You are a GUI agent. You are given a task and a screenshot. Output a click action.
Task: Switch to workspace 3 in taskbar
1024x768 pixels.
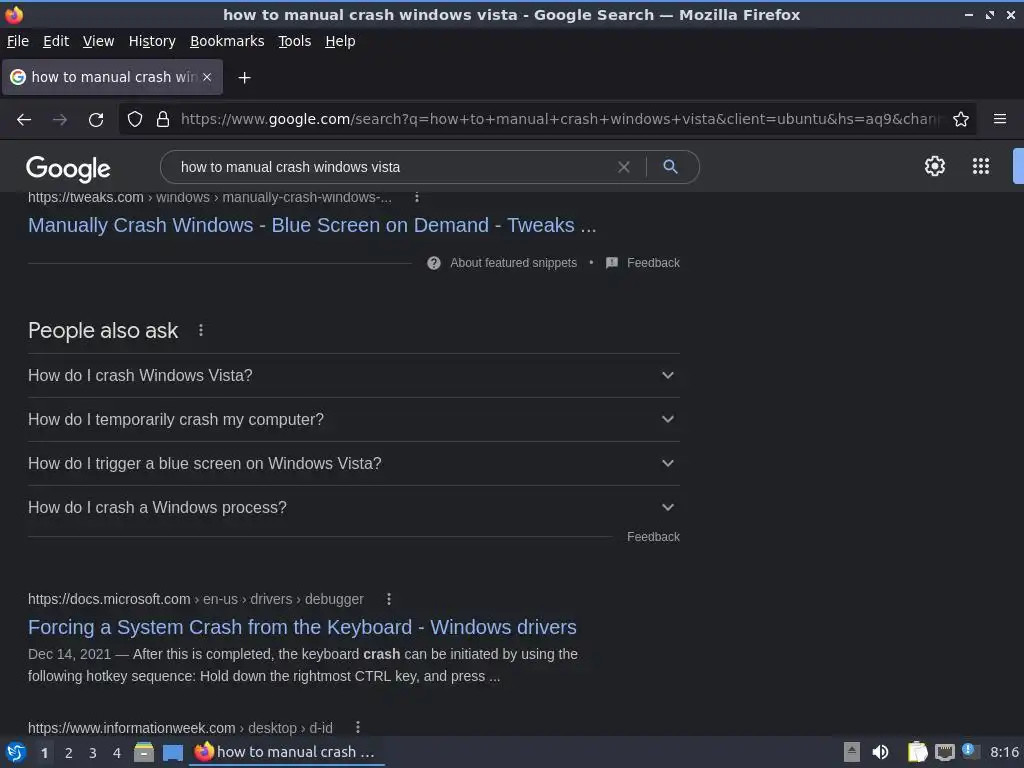coord(93,753)
